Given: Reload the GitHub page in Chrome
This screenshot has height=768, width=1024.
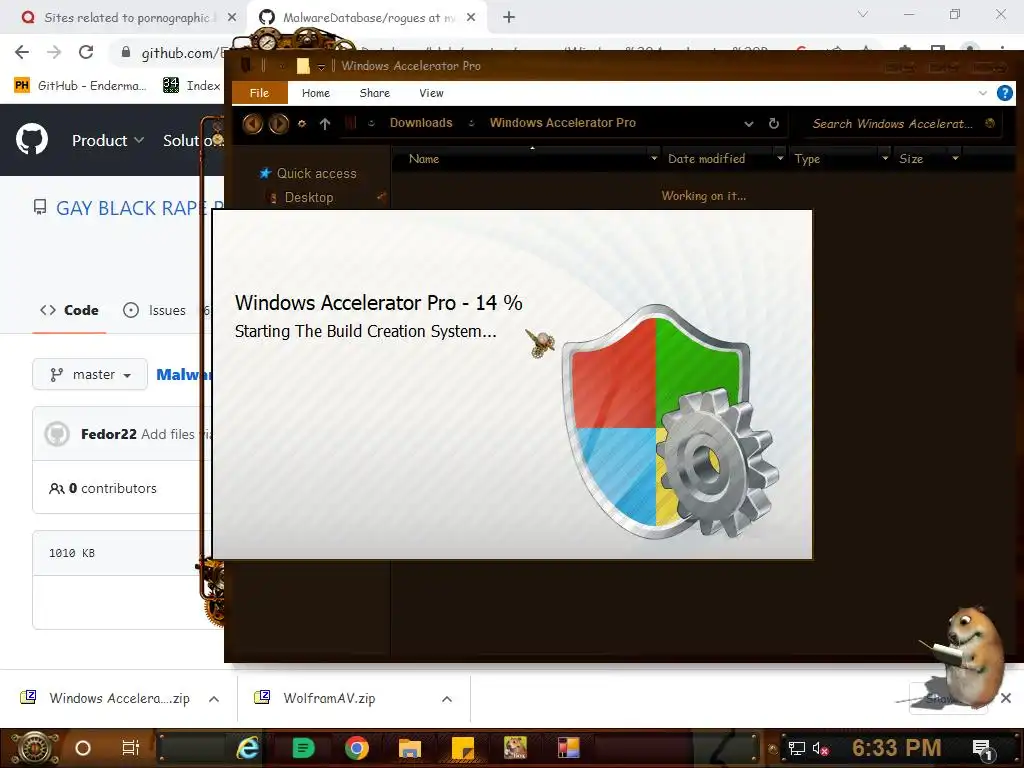Looking at the screenshot, I should click(86, 52).
